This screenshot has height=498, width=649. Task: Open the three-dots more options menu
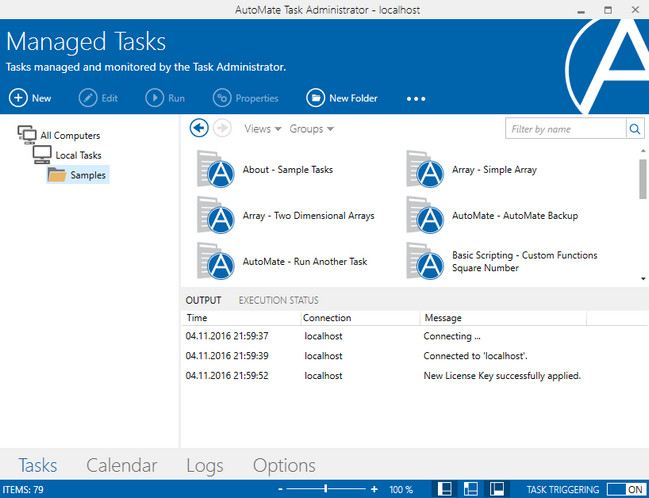coord(416,99)
